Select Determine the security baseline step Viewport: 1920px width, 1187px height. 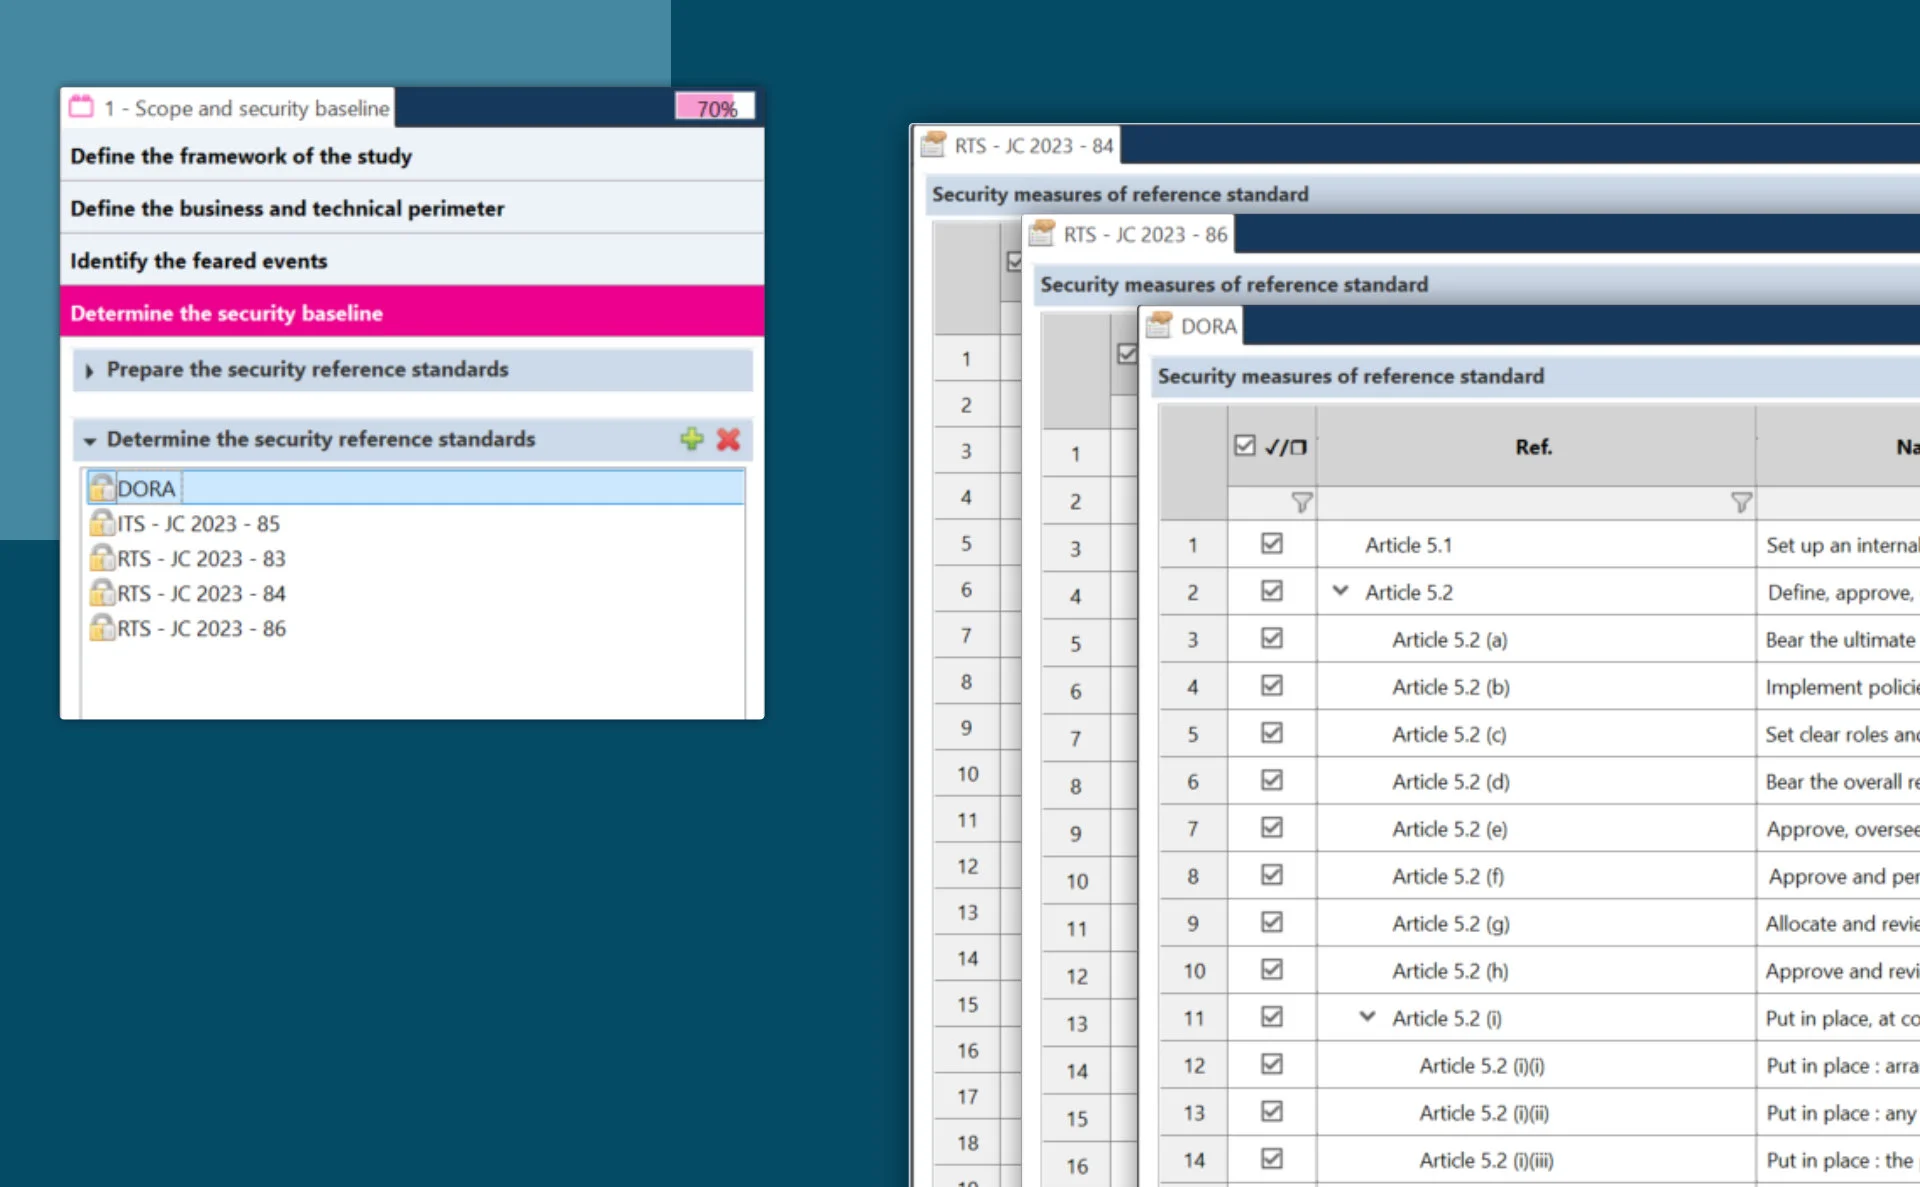[412, 312]
